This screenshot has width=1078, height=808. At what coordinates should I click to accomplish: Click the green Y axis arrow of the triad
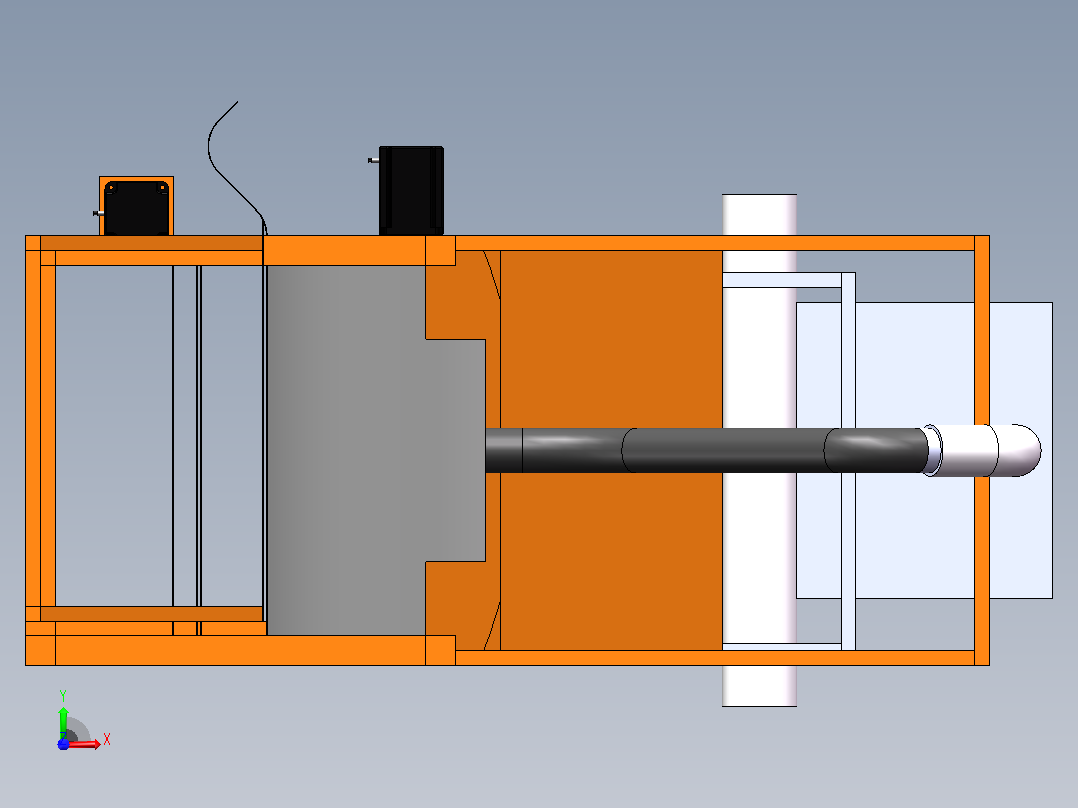[63, 720]
